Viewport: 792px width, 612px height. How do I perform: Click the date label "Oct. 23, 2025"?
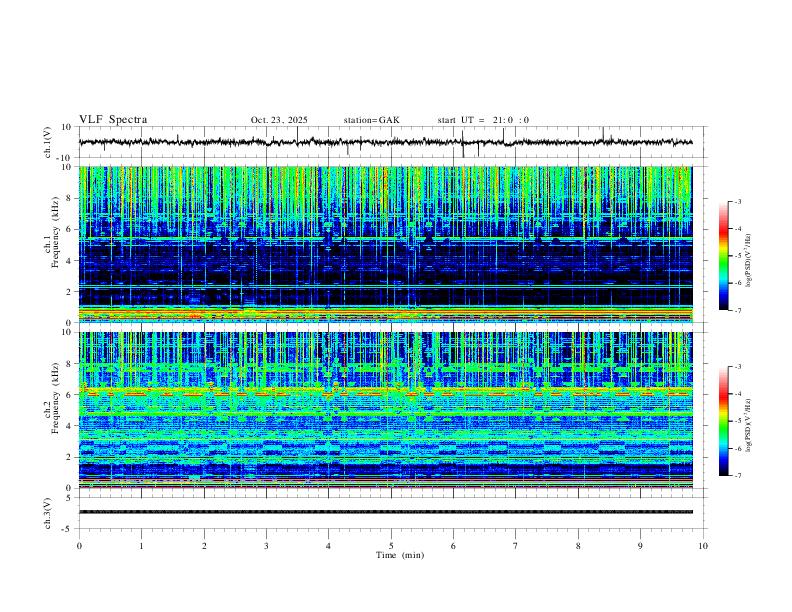[x=279, y=120]
